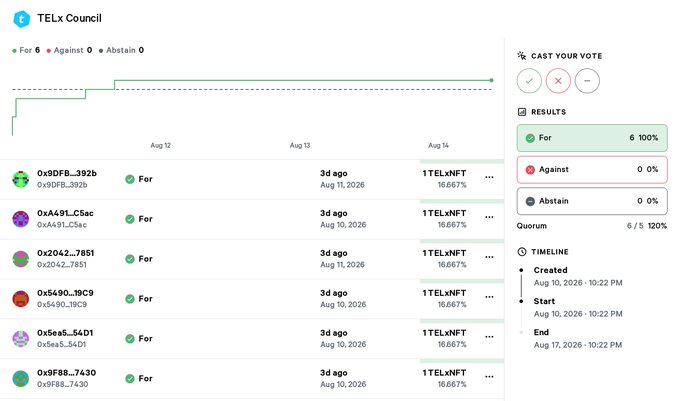Click the Results chart icon
This screenshot has width=680, height=401.
522,112
